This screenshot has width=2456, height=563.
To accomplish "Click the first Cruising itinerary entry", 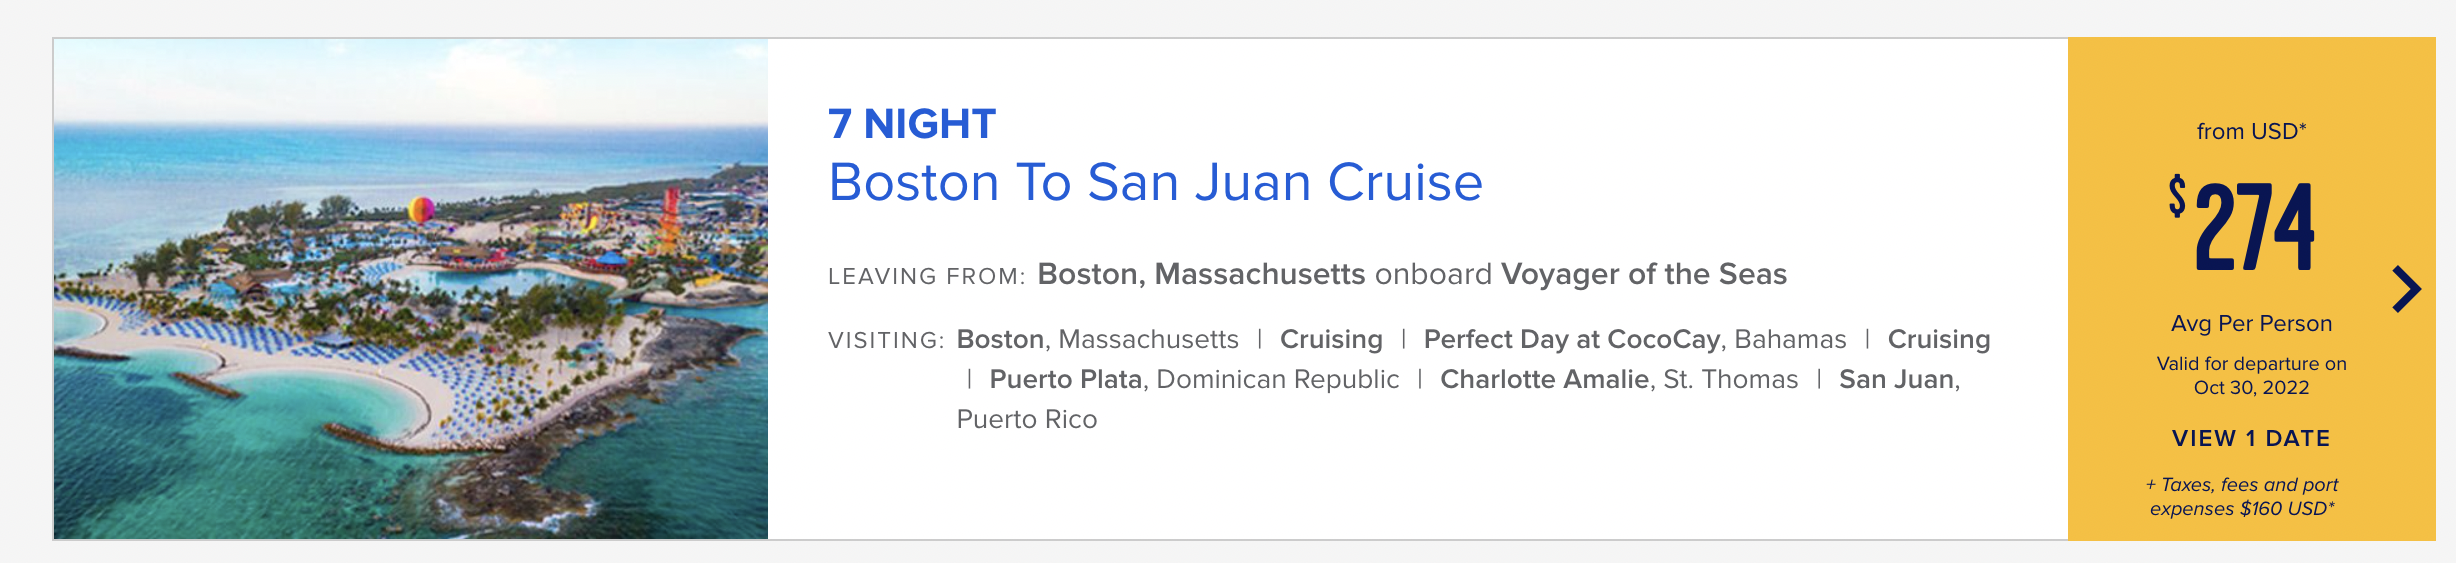I will click(1331, 339).
